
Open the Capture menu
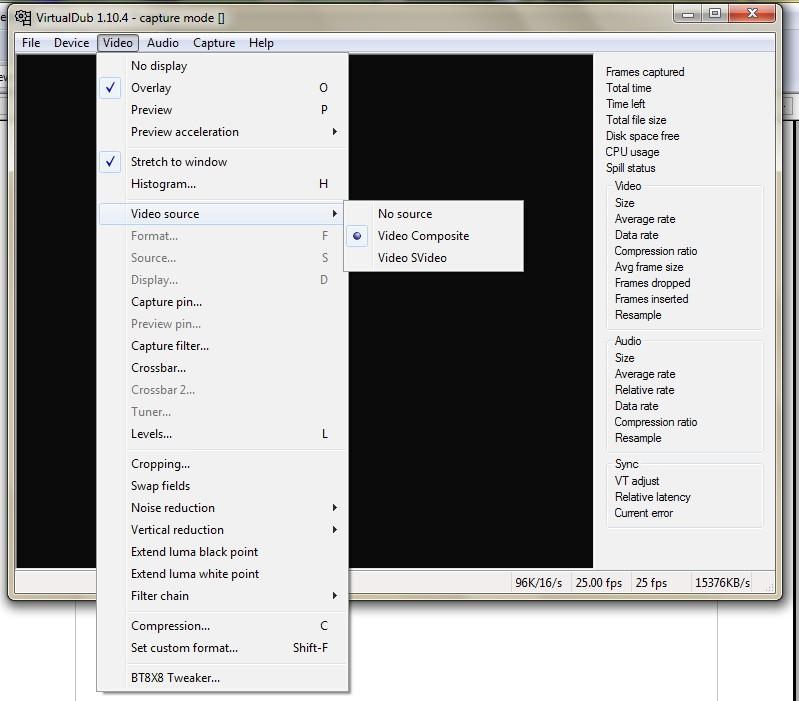(x=214, y=43)
